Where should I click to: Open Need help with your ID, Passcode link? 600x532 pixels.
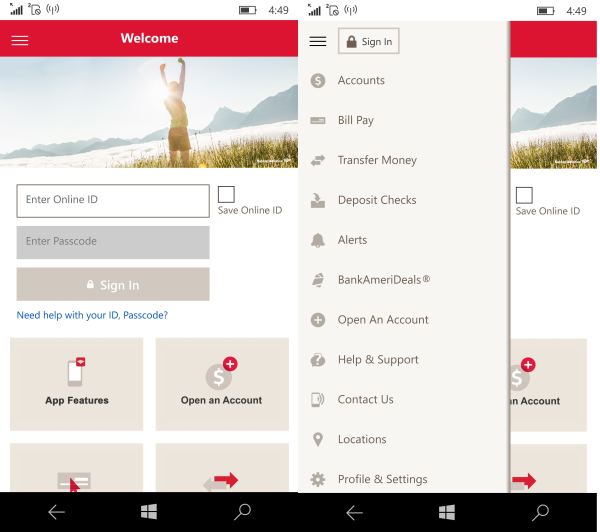pyautogui.click(x=92, y=315)
